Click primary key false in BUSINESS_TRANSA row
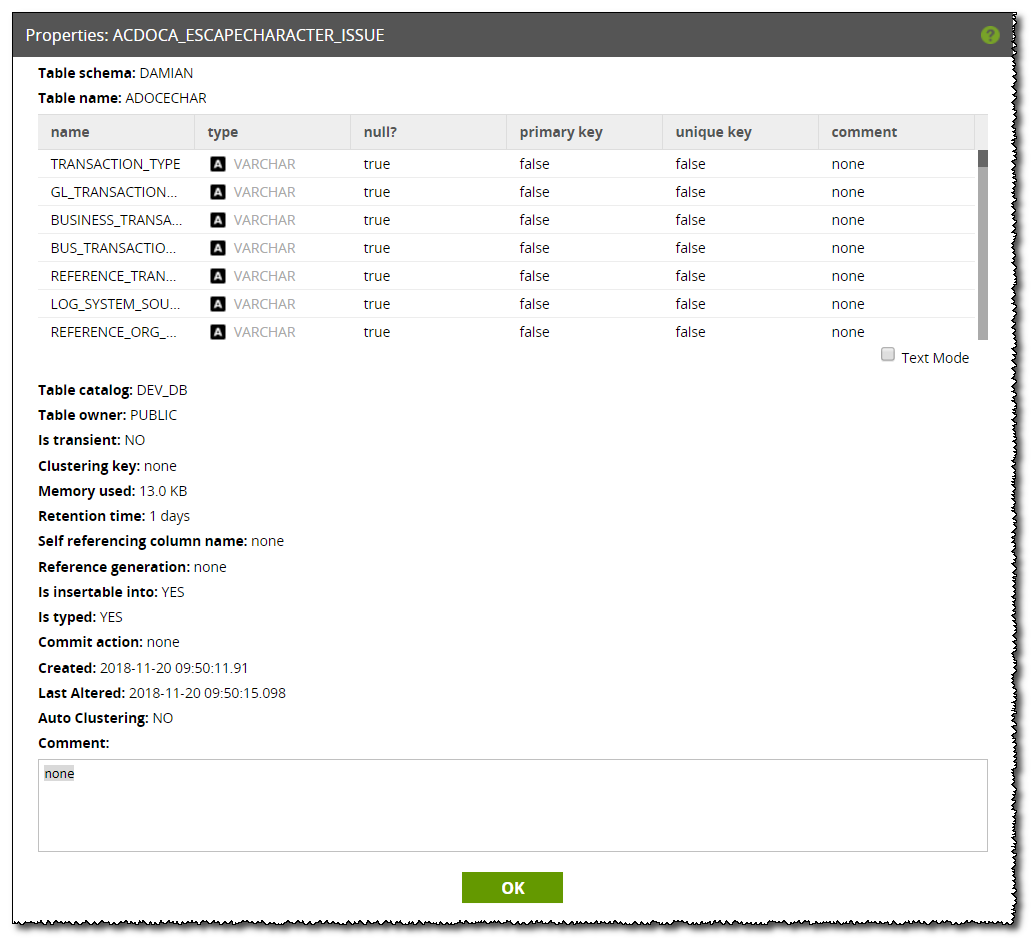The image size is (1036, 944). (534, 220)
